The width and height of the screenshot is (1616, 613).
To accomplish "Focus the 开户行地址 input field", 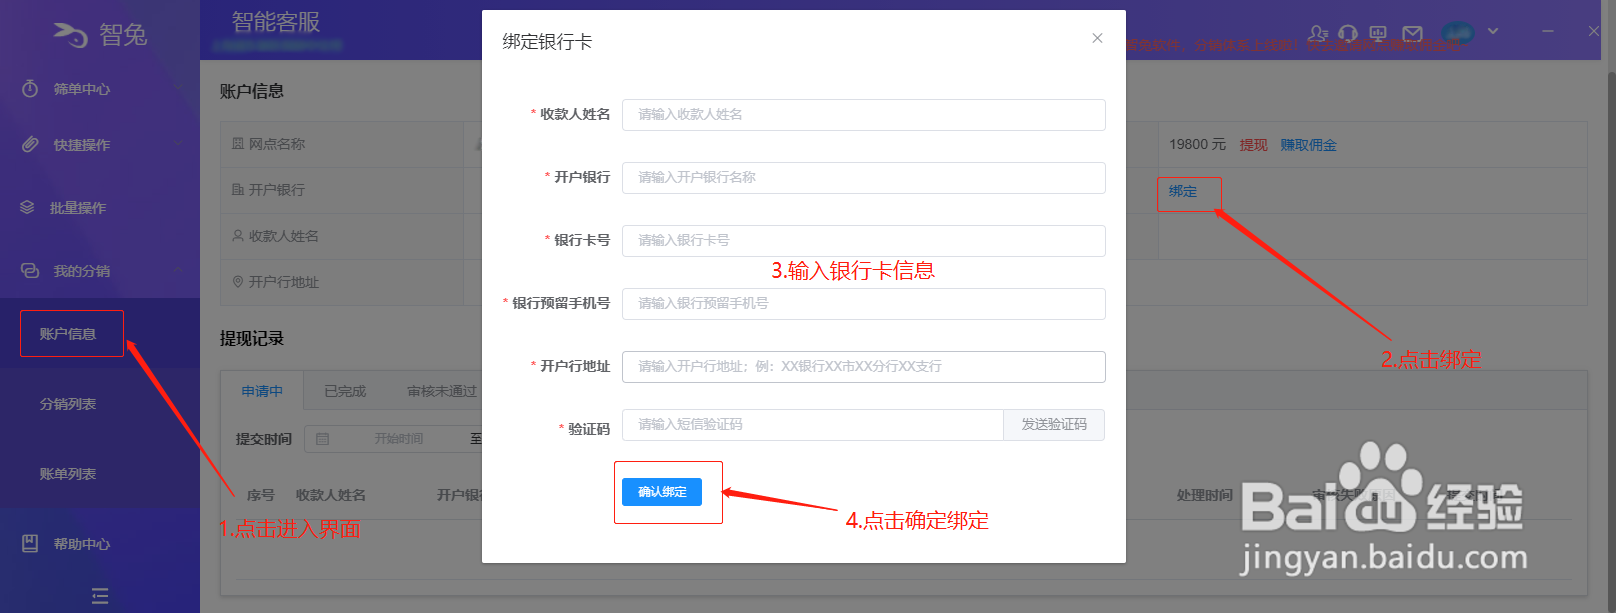I will [864, 366].
